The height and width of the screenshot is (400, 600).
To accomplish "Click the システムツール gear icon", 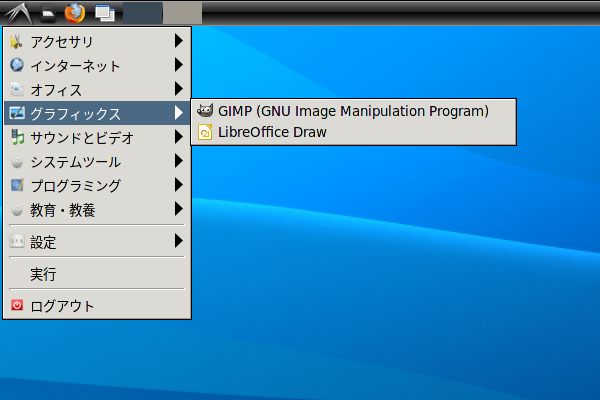I will (17, 162).
